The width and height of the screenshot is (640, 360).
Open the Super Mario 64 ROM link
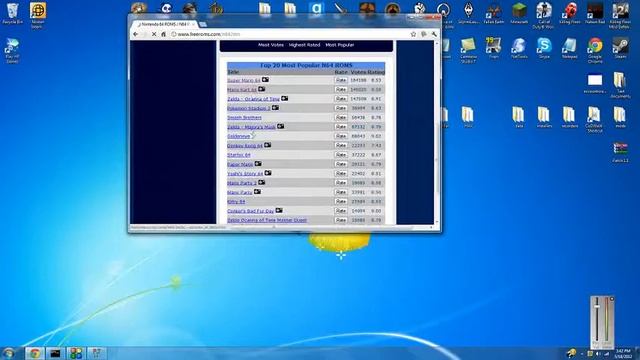tap(244, 80)
